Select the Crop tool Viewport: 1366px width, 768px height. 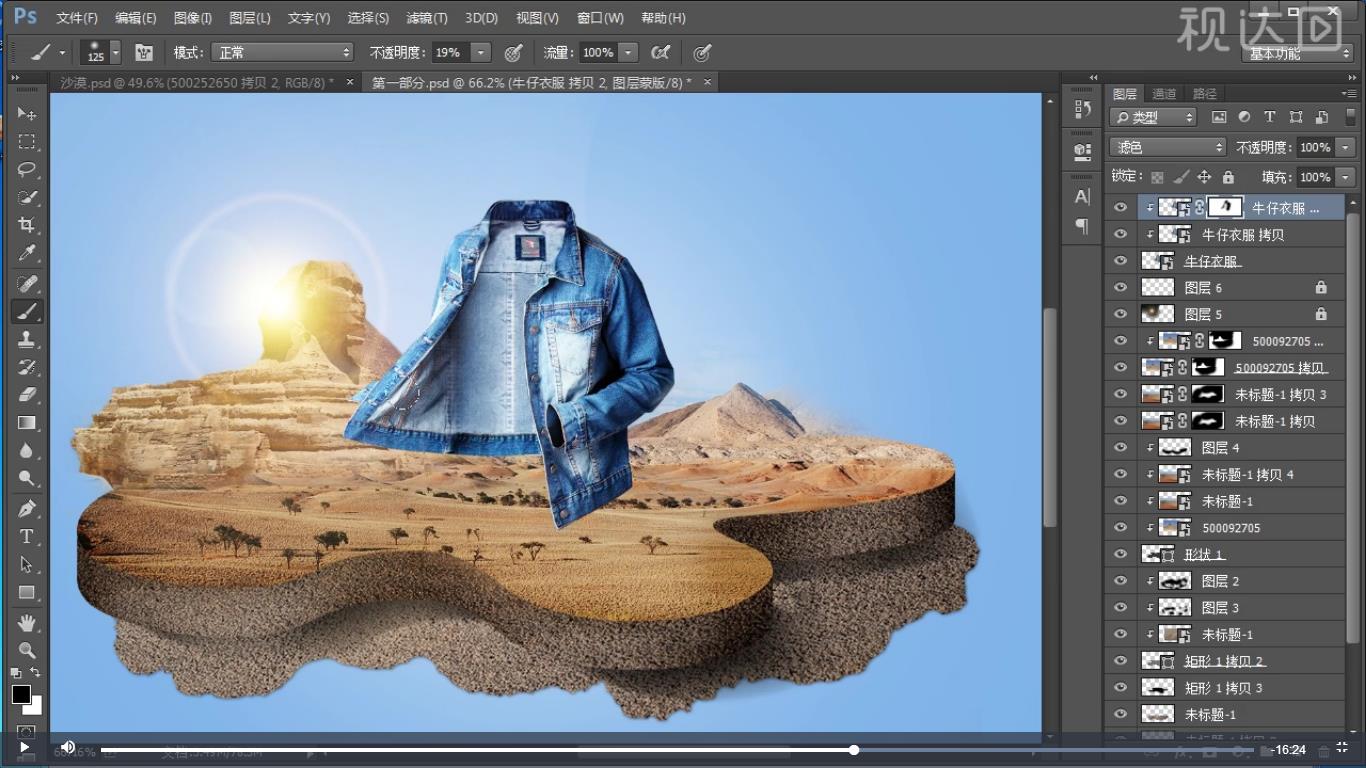[27, 225]
